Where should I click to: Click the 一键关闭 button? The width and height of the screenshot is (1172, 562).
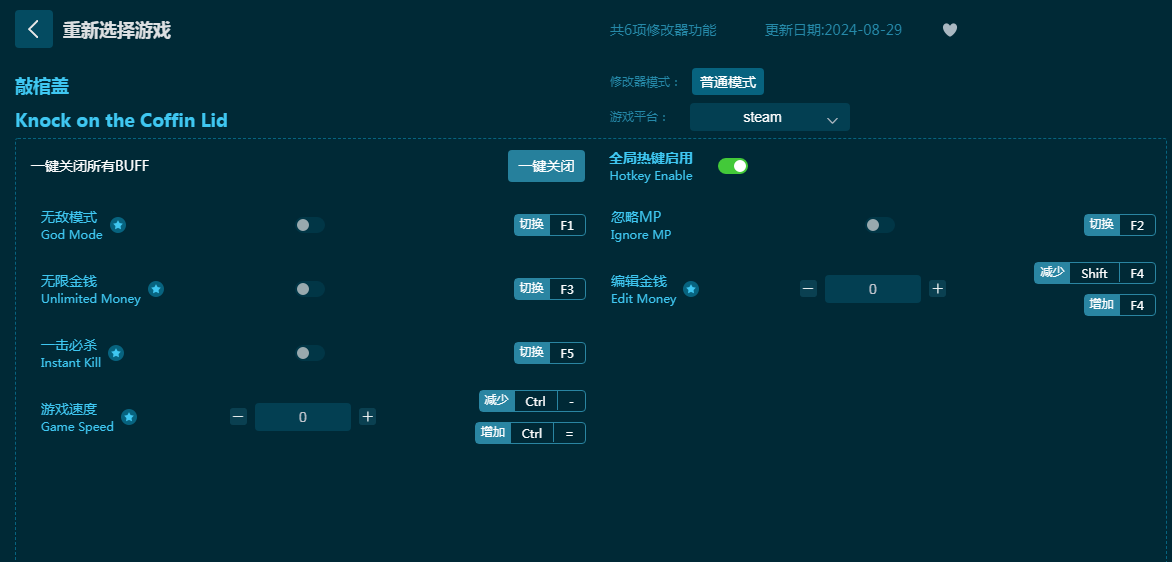[x=546, y=166]
